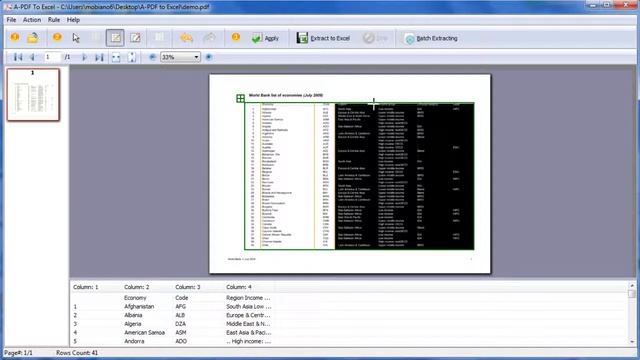
Task: Click Extract to Excel button
Action: pyautogui.click(x=323, y=38)
